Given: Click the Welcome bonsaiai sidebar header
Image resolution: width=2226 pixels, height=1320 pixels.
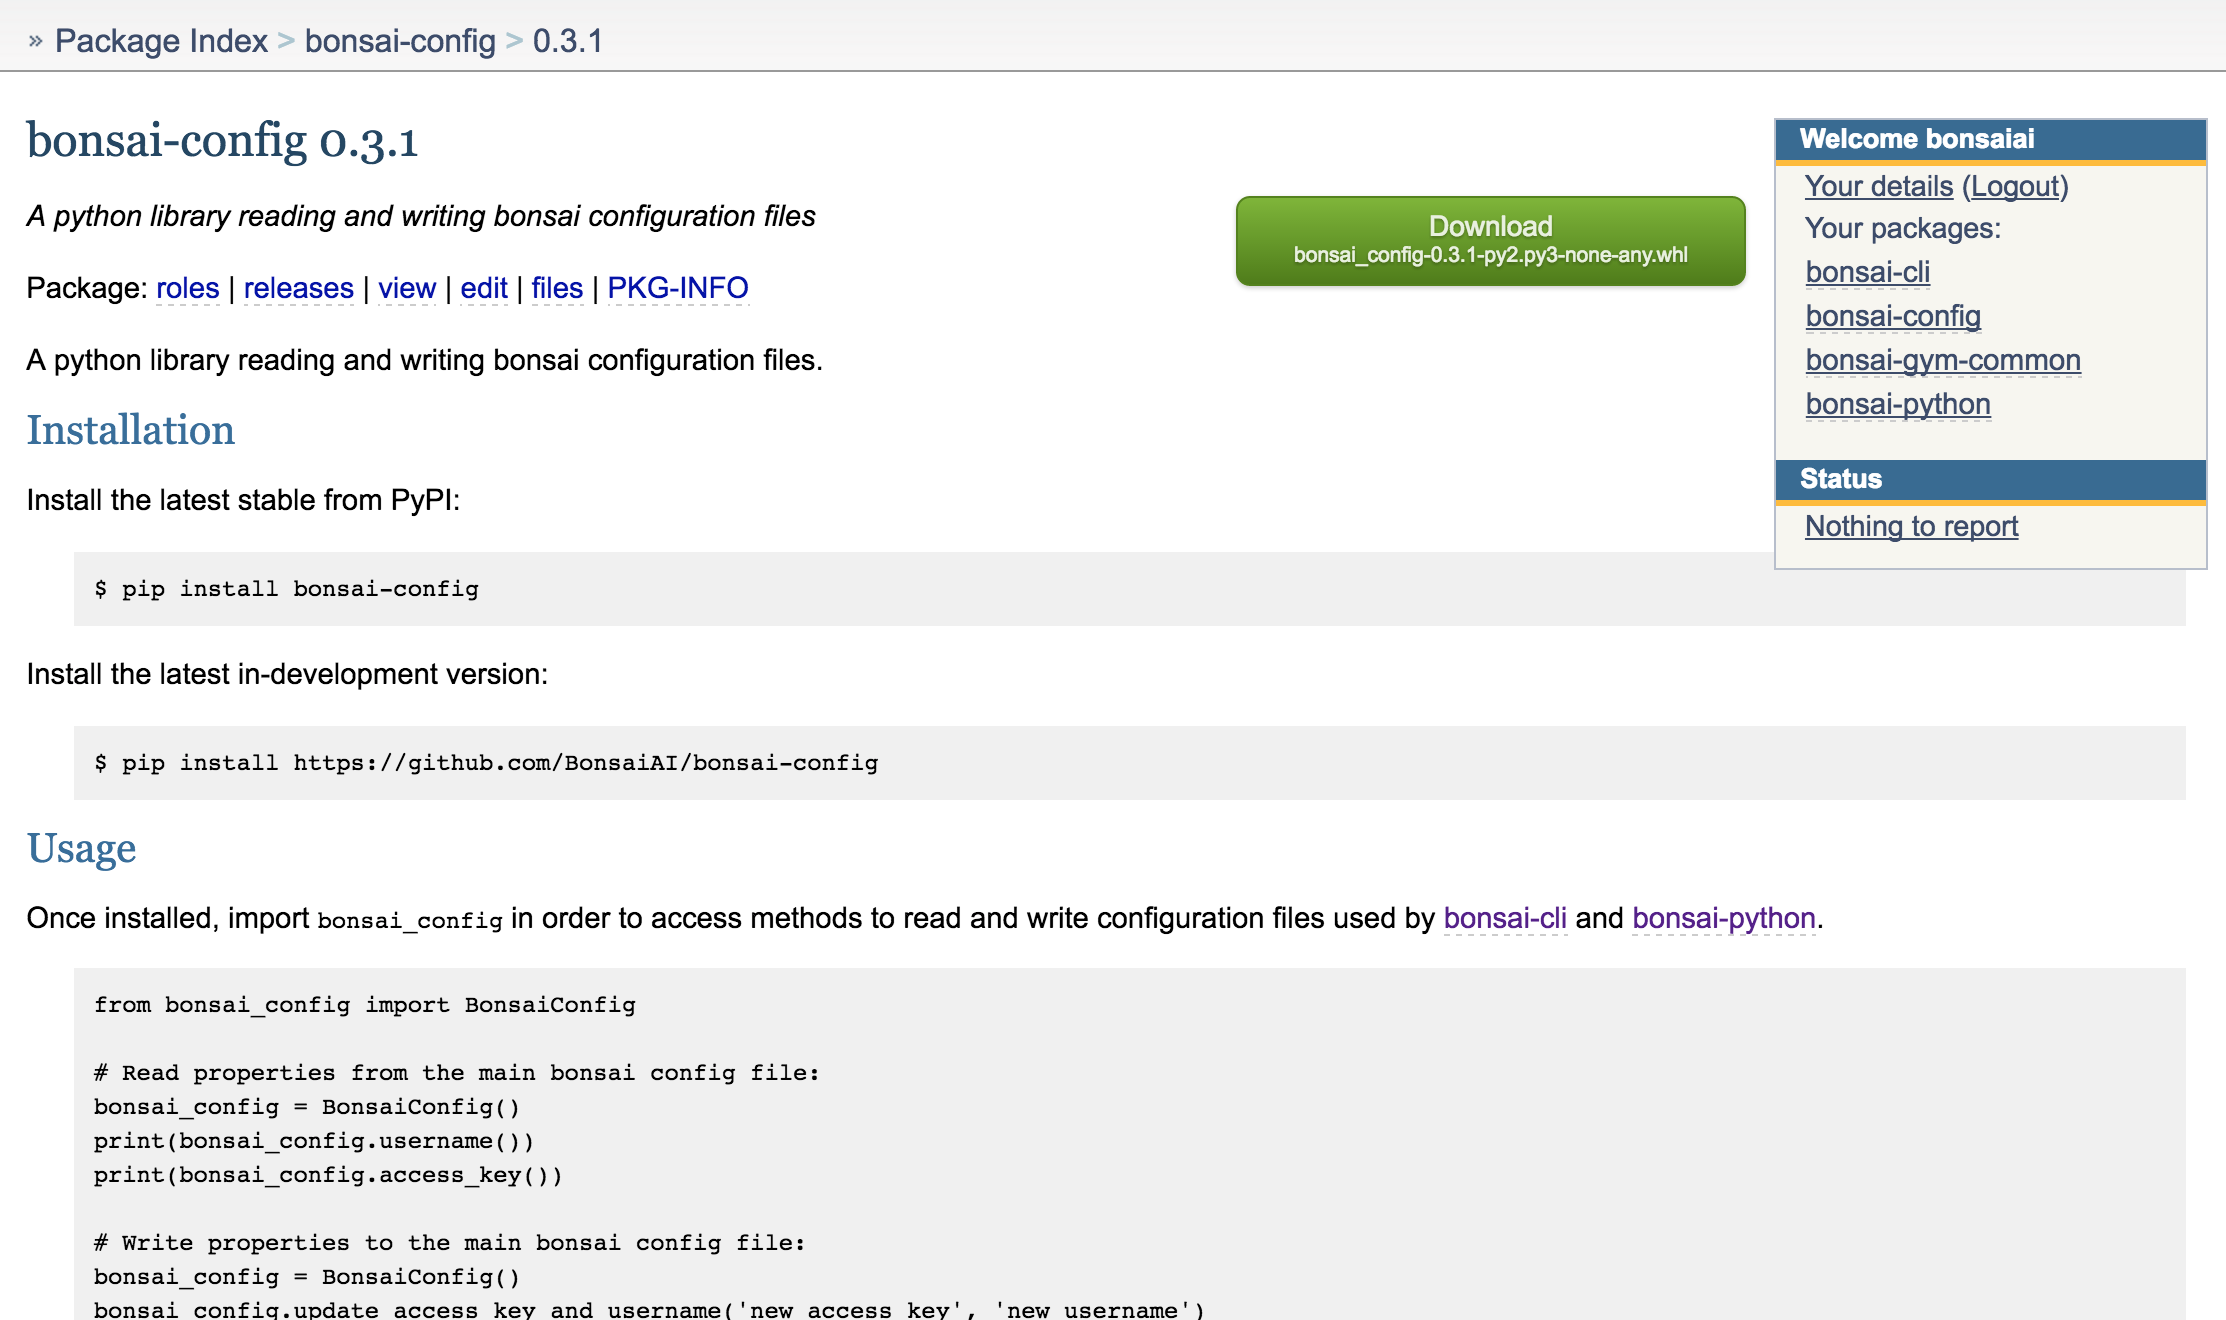Looking at the screenshot, I should tap(1990, 139).
